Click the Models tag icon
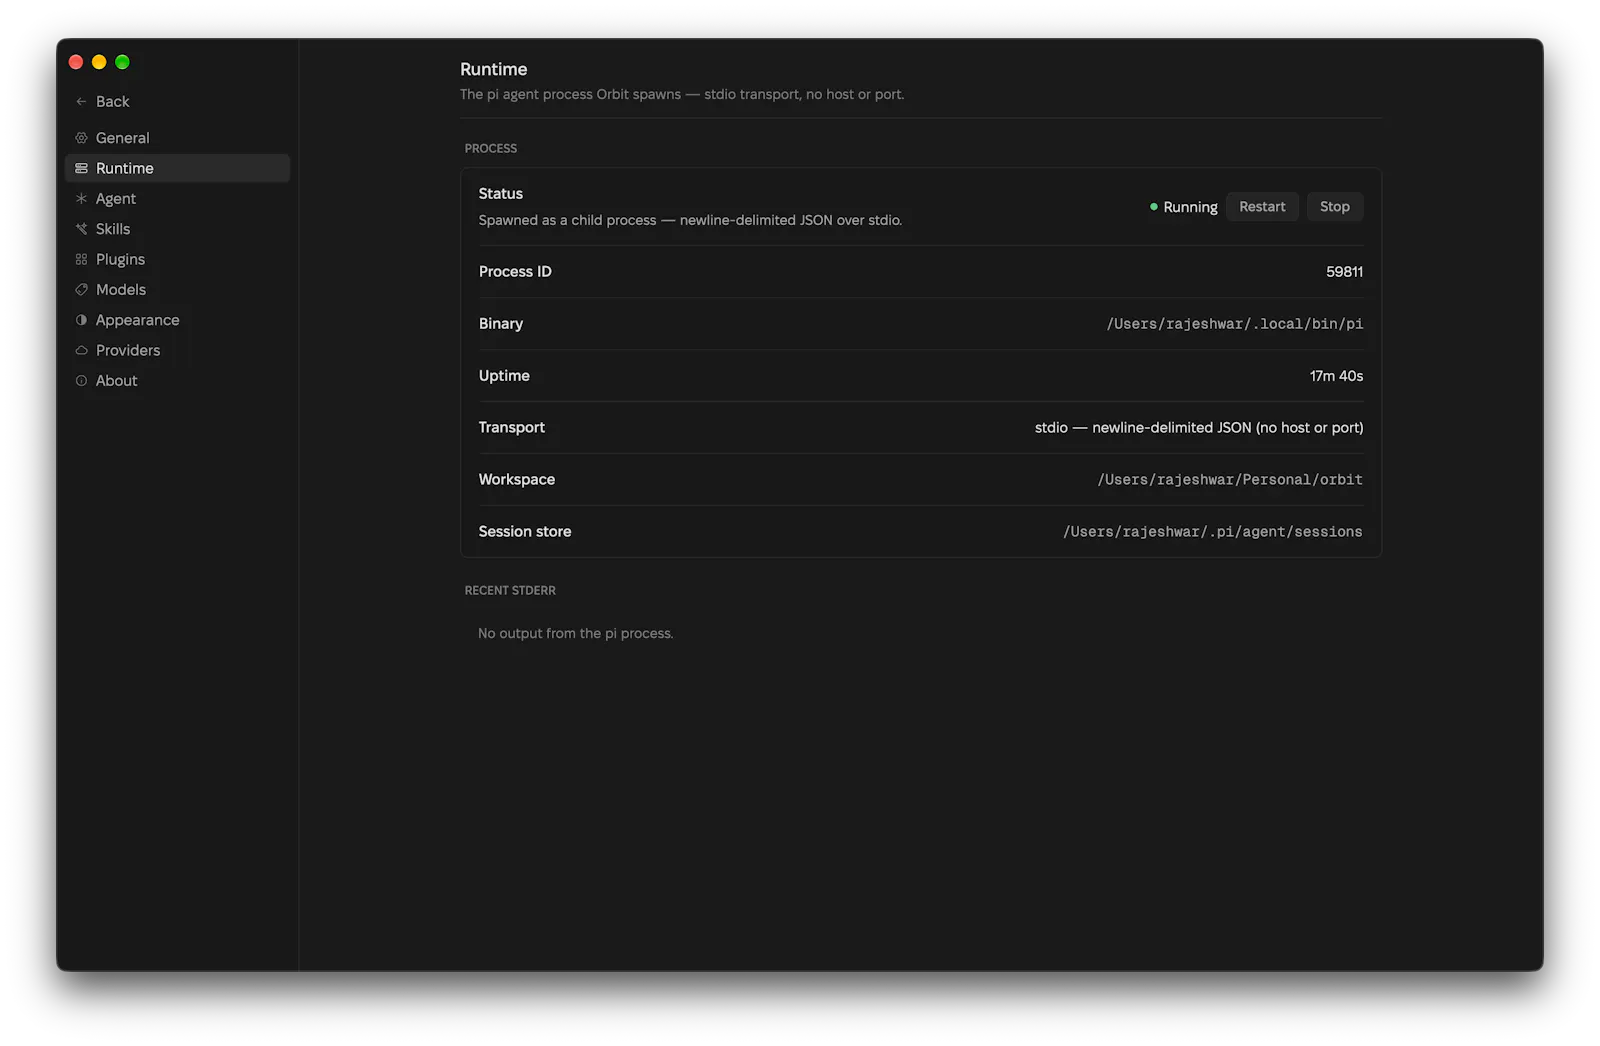Image resolution: width=1600 pixels, height=1046 pixels. pyautogui.click(x=81, y=290)
